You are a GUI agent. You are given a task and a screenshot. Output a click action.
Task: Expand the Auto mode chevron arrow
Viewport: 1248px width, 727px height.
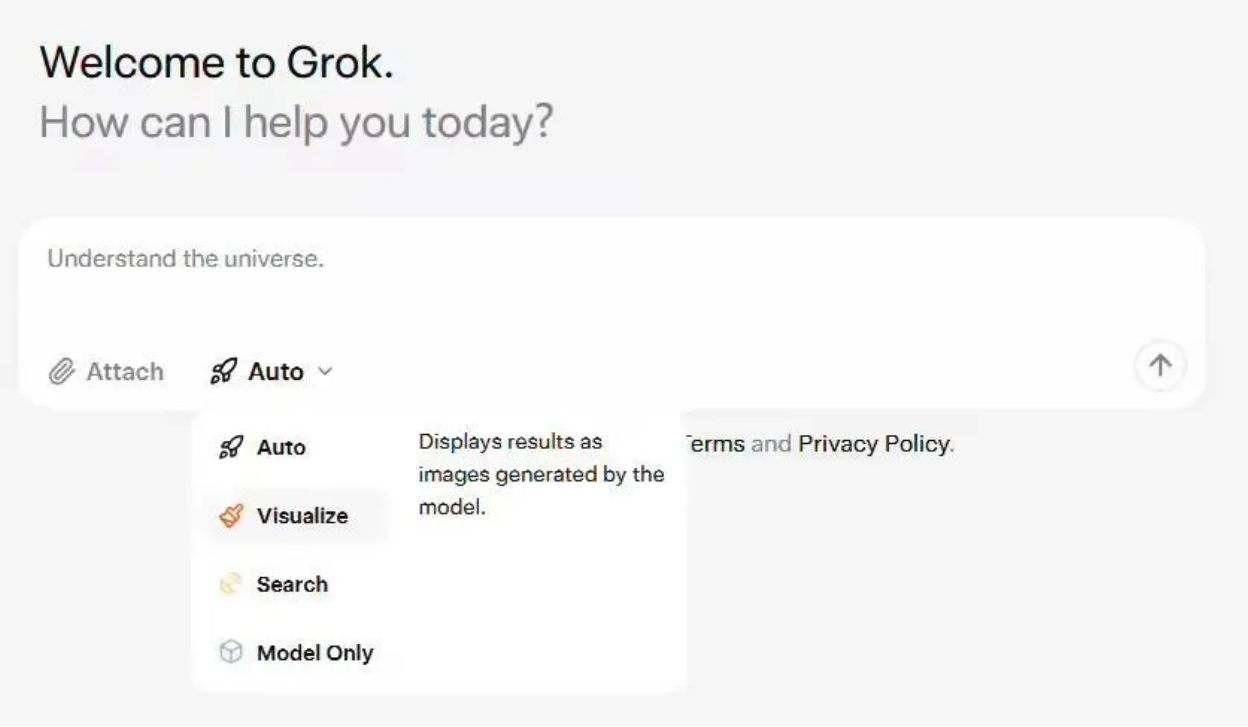[324, 372]
